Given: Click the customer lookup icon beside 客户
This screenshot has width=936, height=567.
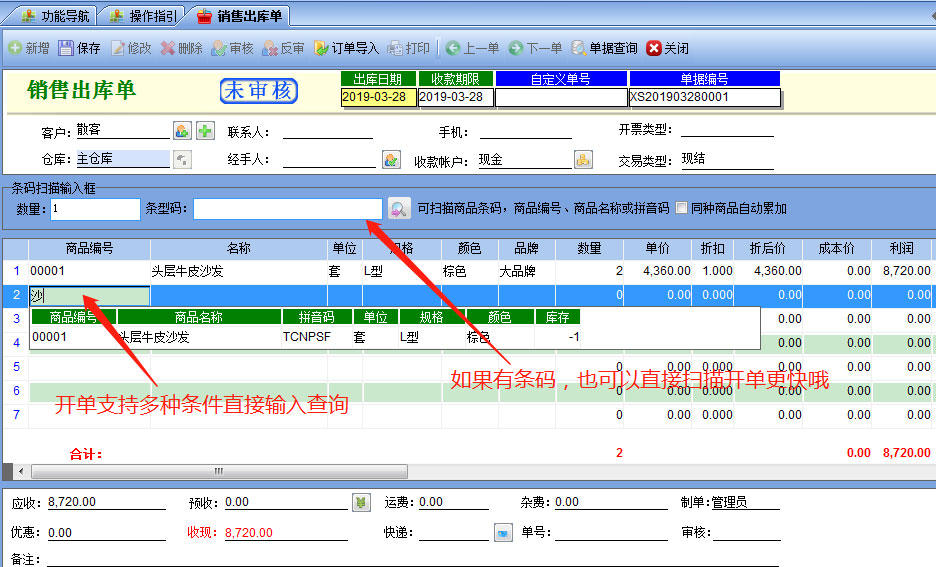Looking at the screenshot, I should pos(182,131).
